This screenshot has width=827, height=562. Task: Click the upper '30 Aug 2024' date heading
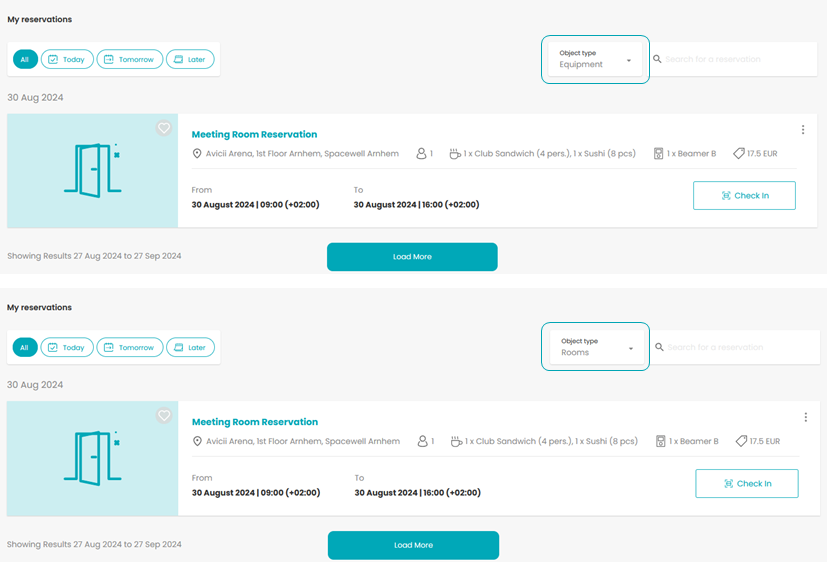(x=35, y=98)
